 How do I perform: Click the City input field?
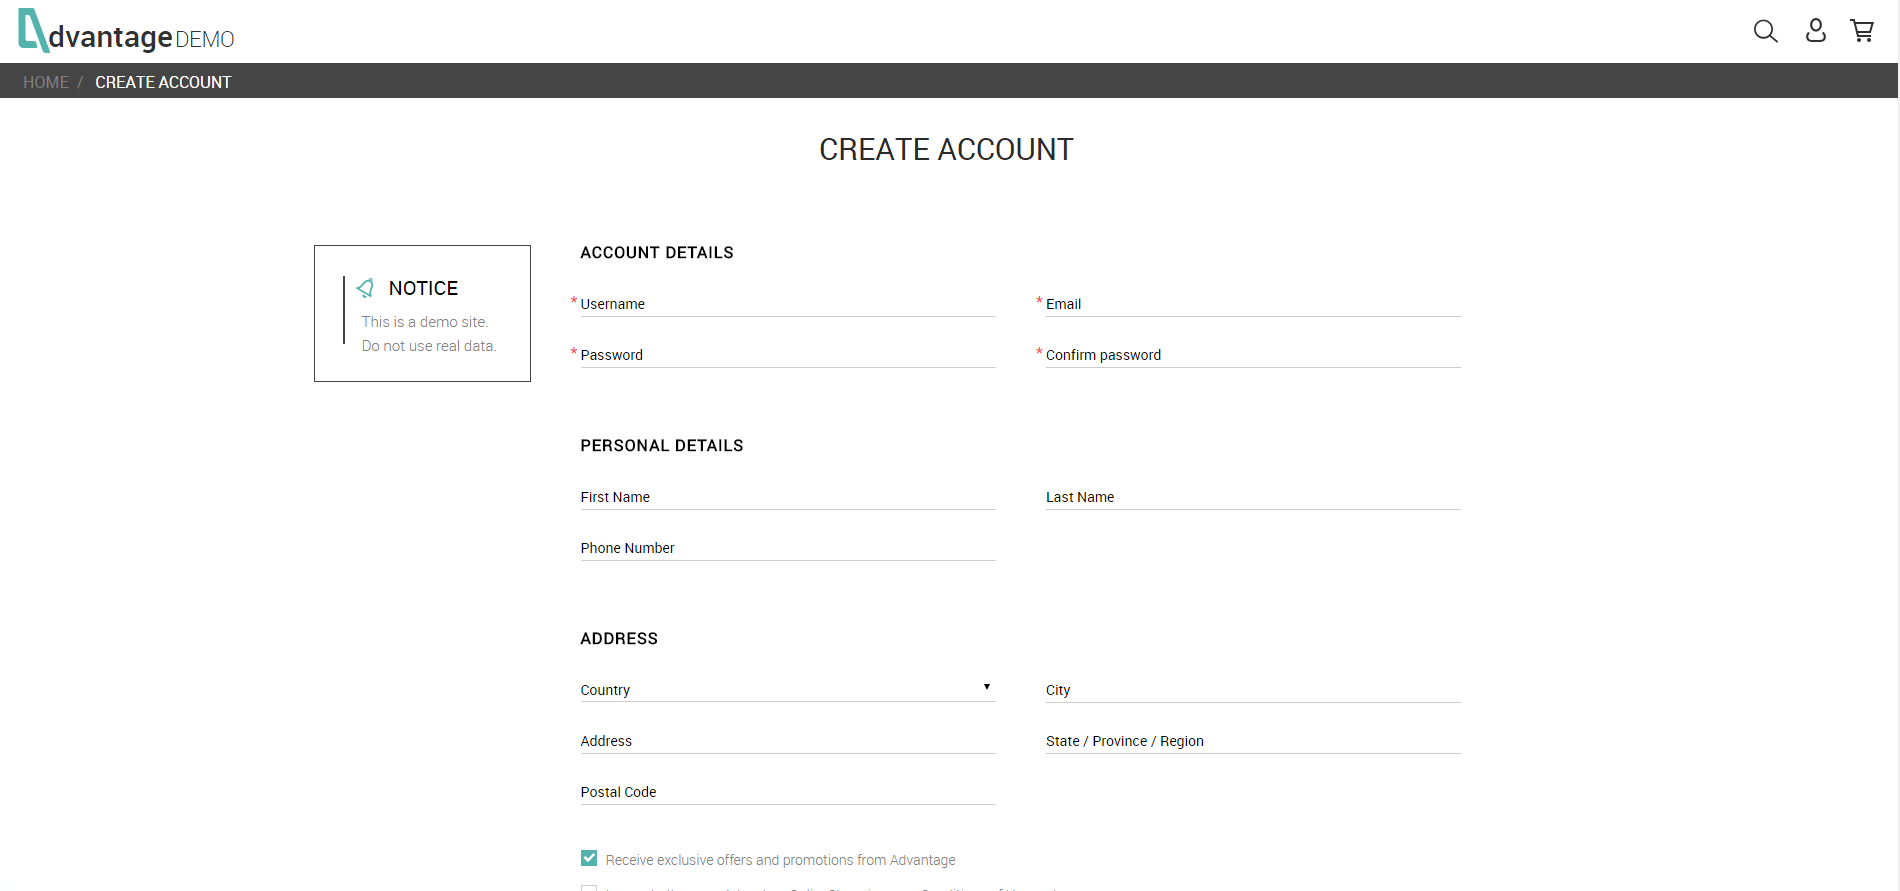pos(1252,690)
